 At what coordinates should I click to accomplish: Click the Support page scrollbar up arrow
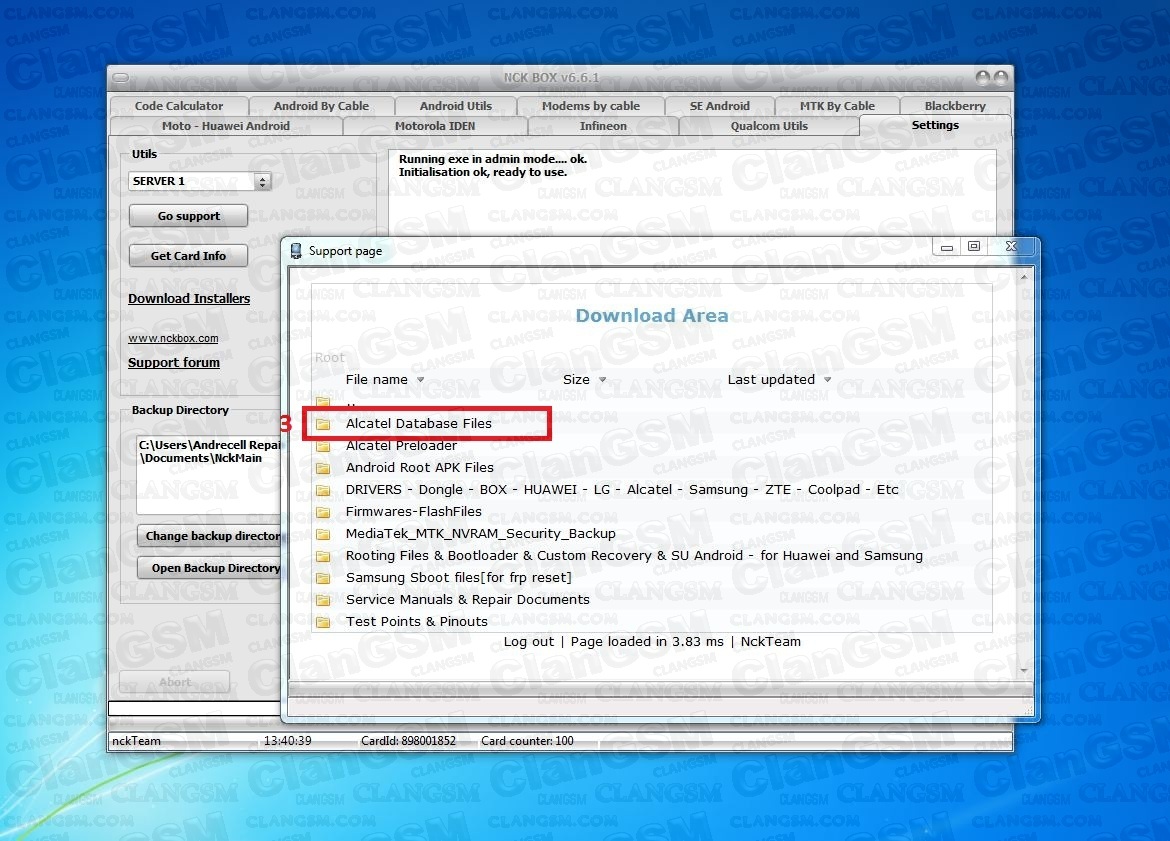point(1024,277)
